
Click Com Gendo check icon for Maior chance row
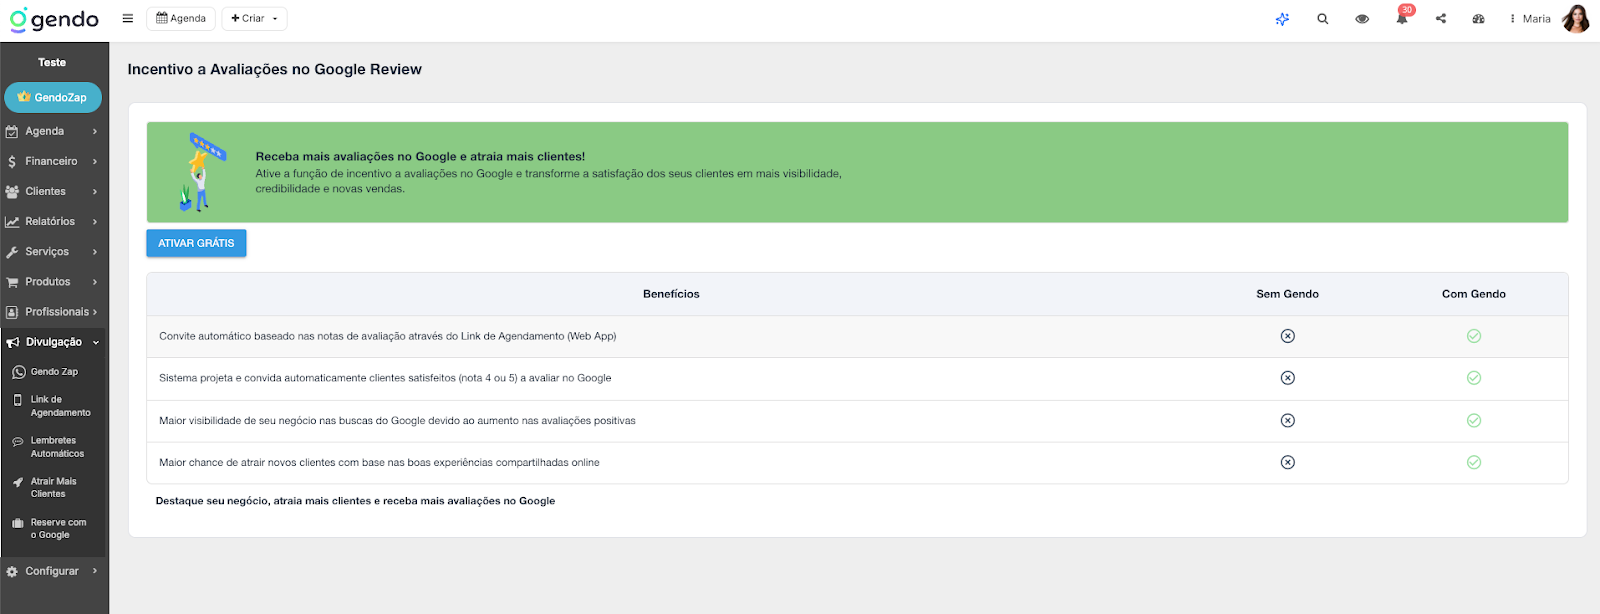1474,462
